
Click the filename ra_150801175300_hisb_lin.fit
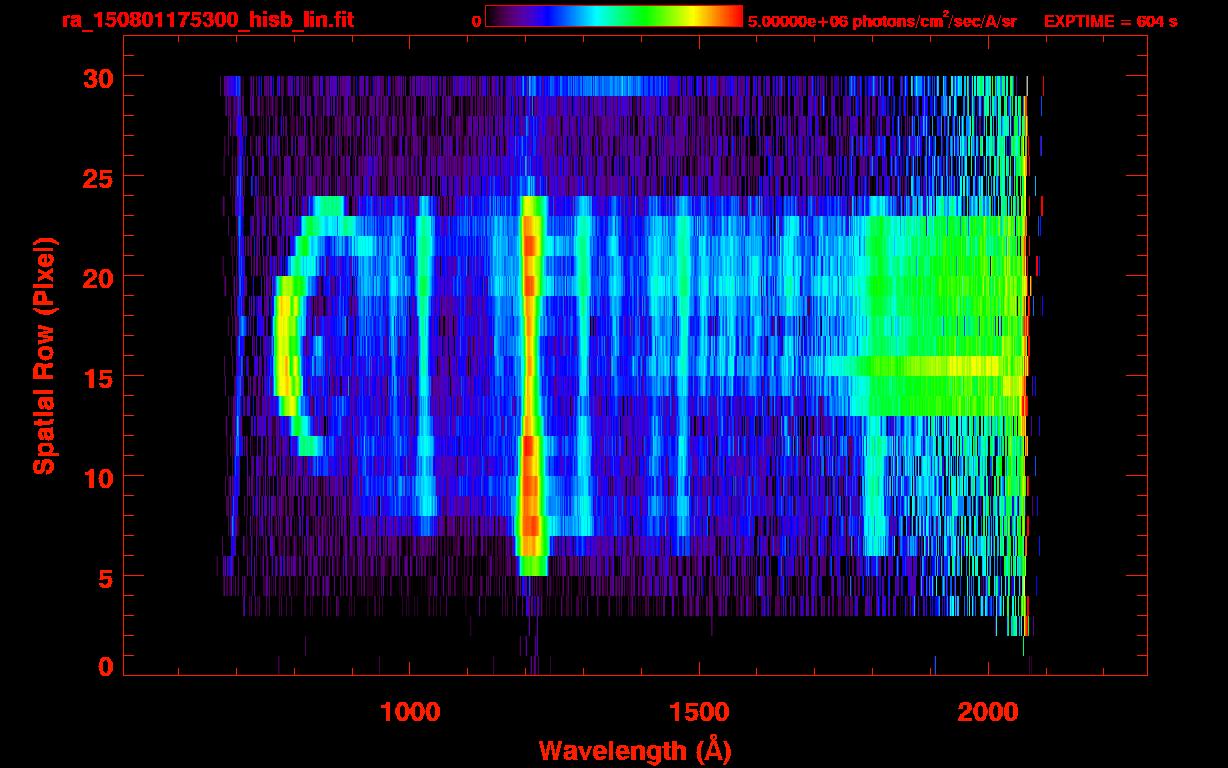click(x=207, y=20)
